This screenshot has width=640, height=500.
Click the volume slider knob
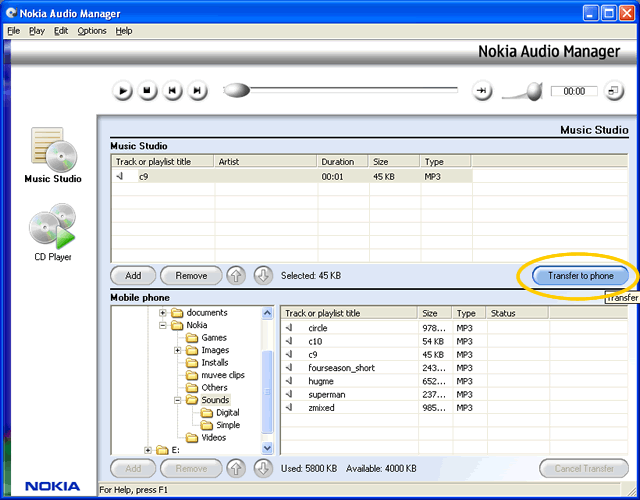[534, 92]
